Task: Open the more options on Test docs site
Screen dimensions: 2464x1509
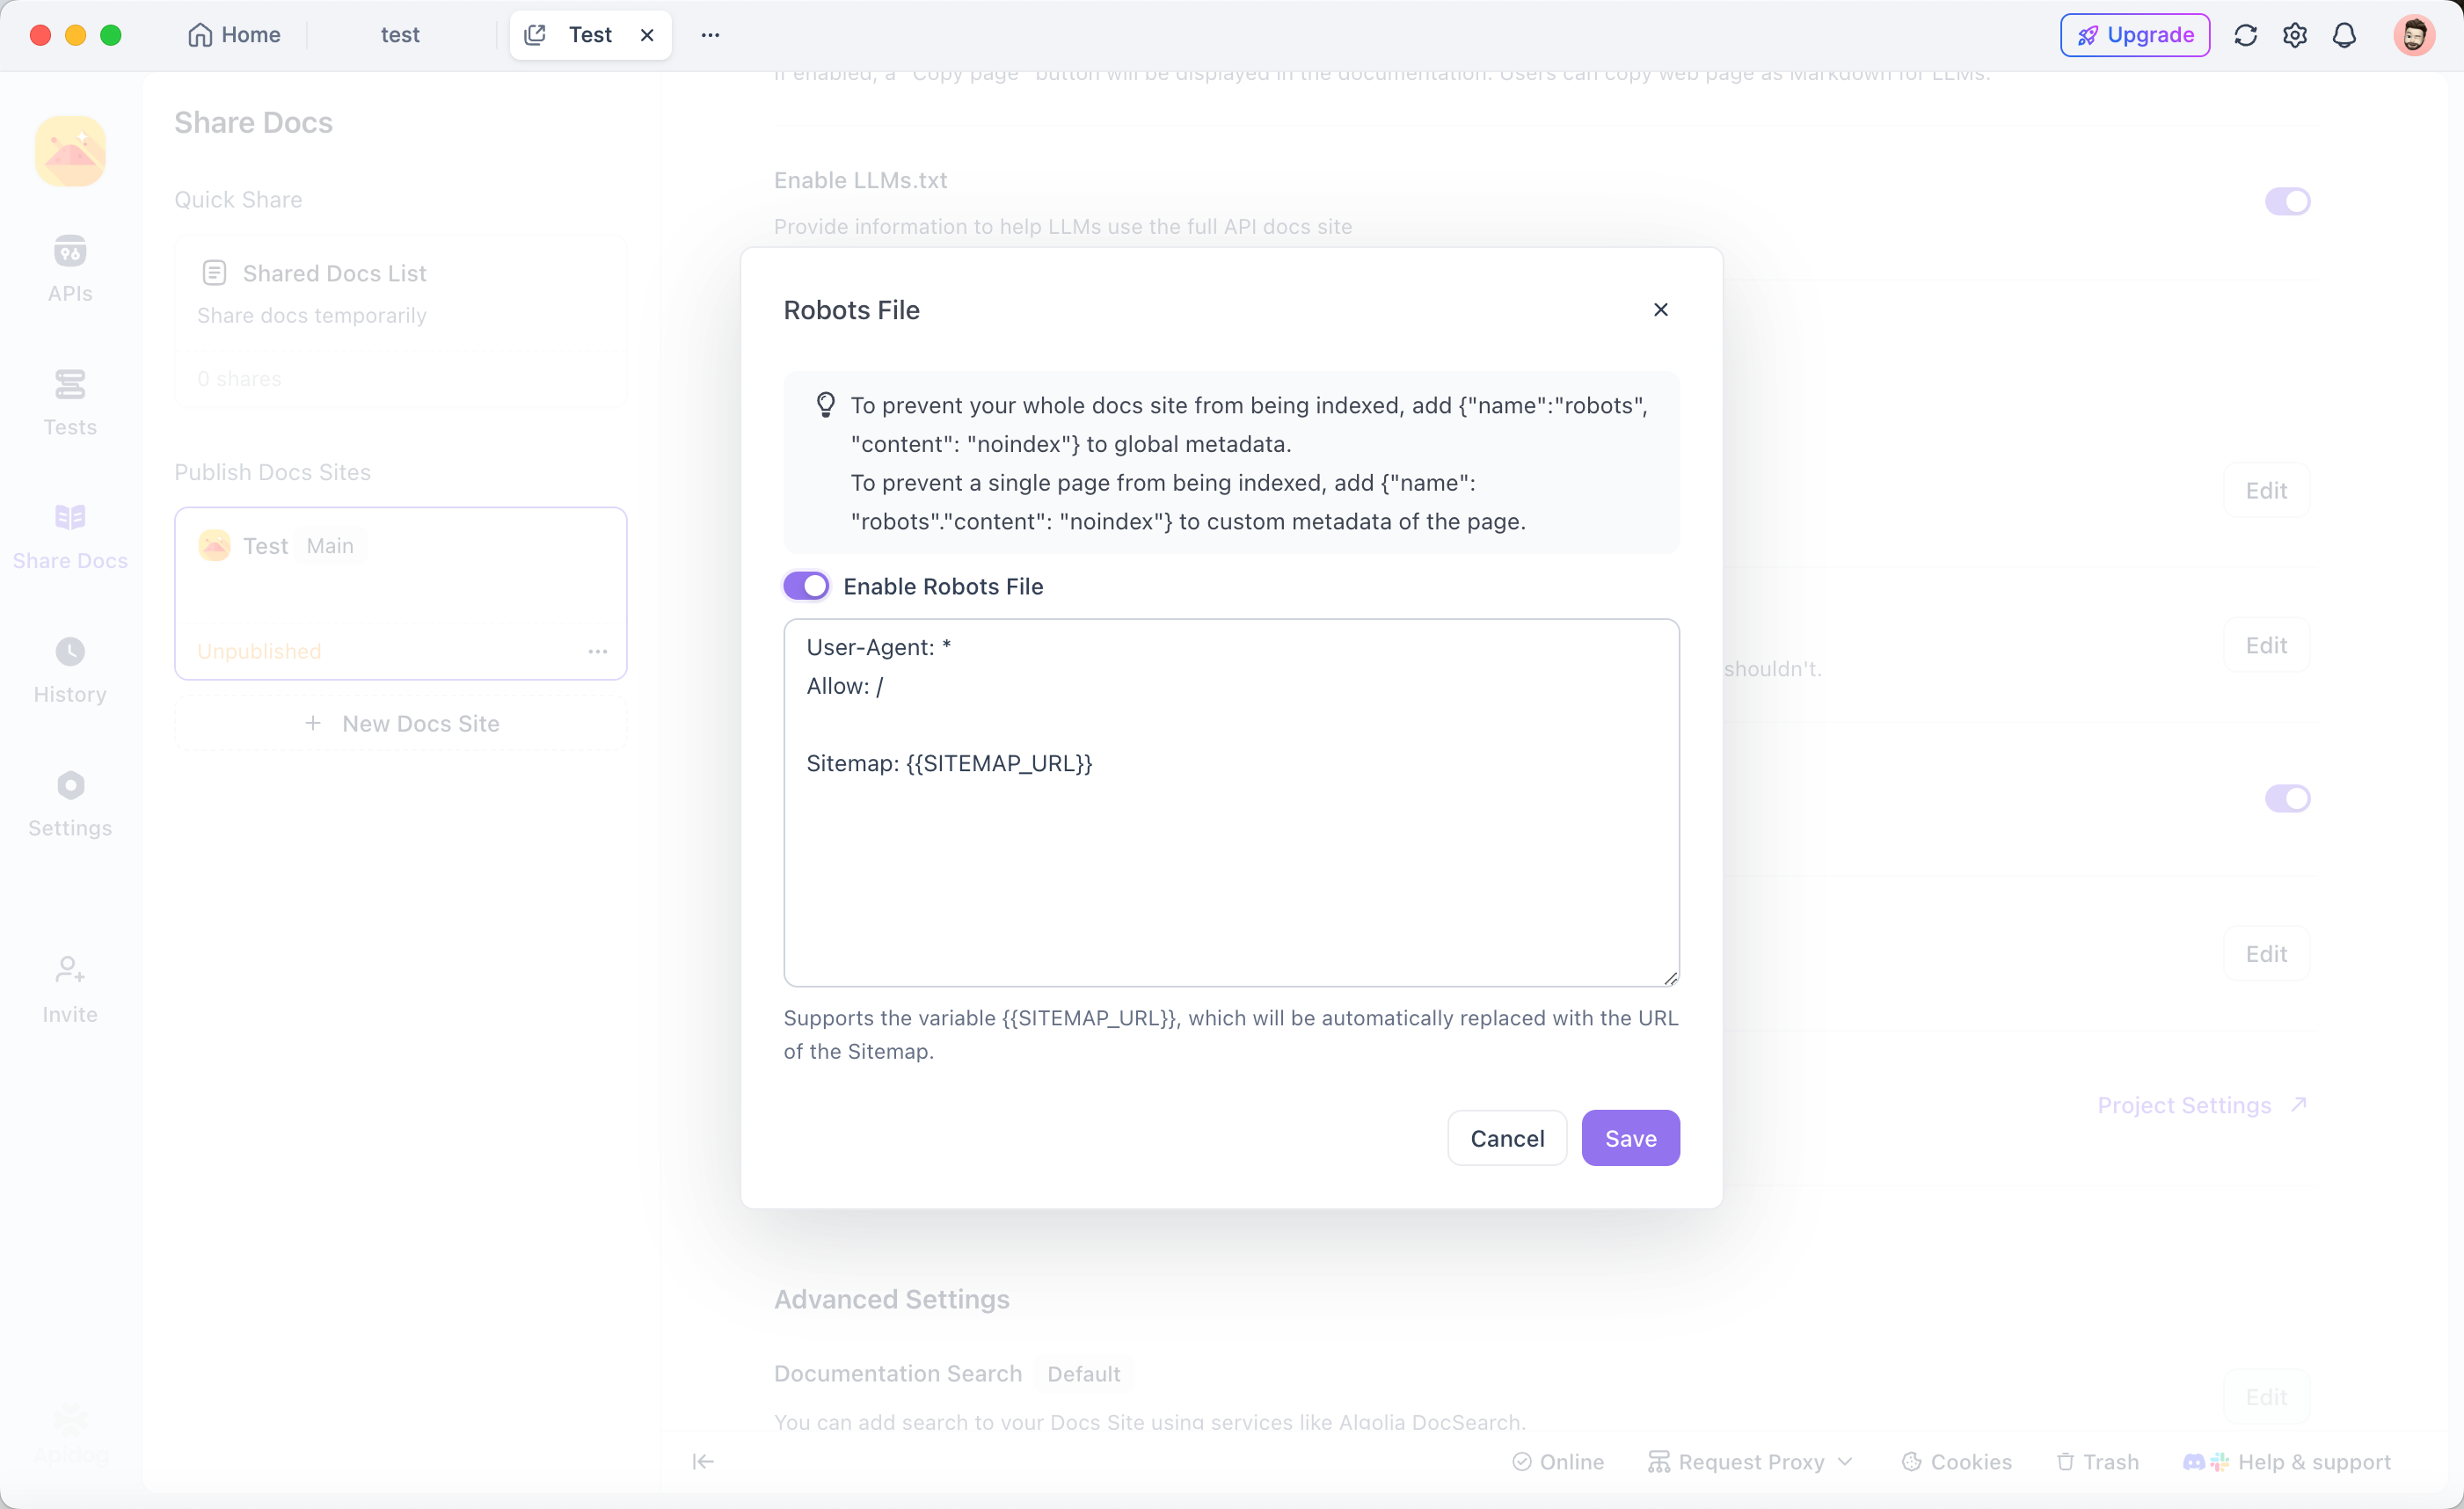Action: [598, 651]
